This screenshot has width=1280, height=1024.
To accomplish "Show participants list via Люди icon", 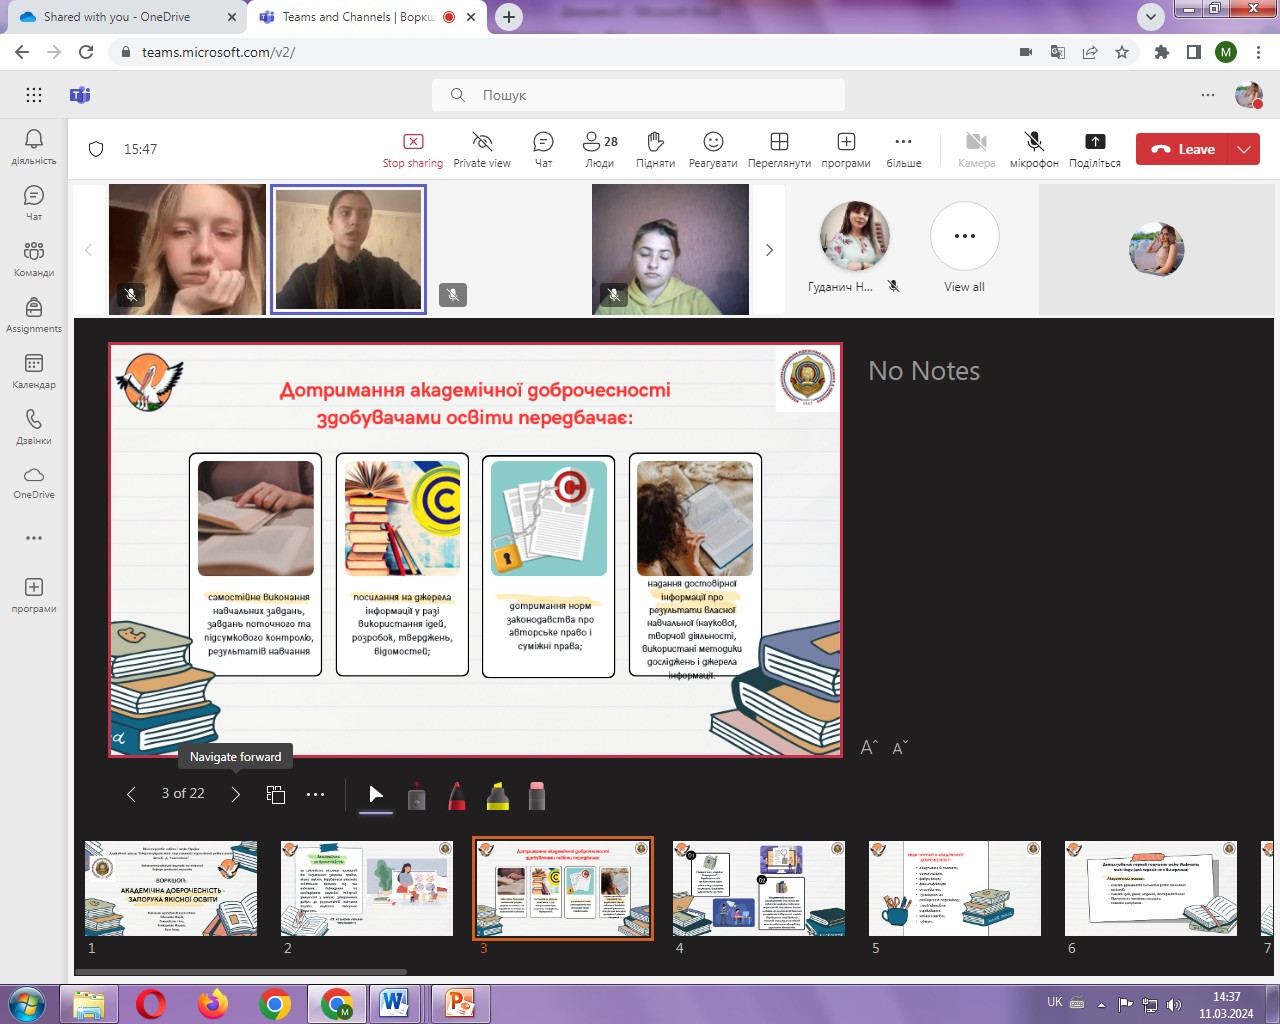I will (600, 149).
